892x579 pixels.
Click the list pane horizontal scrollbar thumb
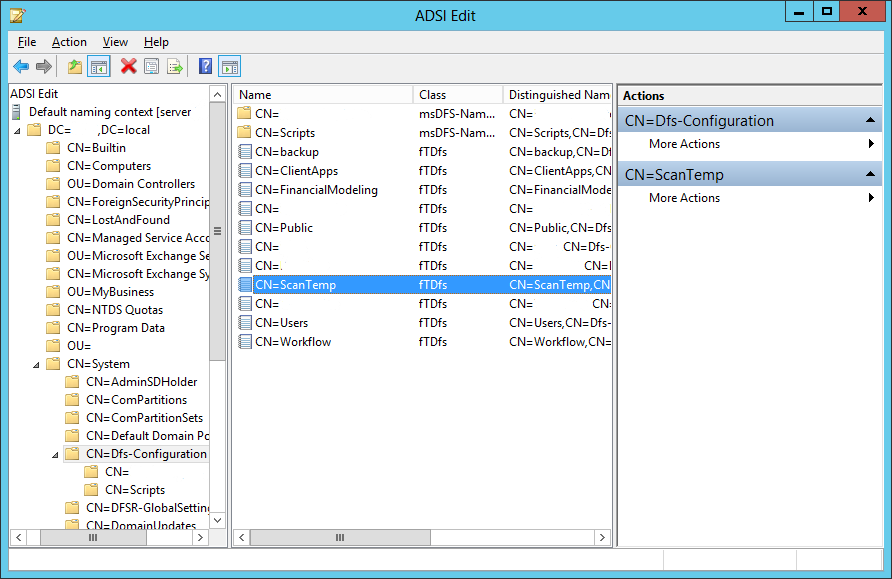click(x=340, y=537)
